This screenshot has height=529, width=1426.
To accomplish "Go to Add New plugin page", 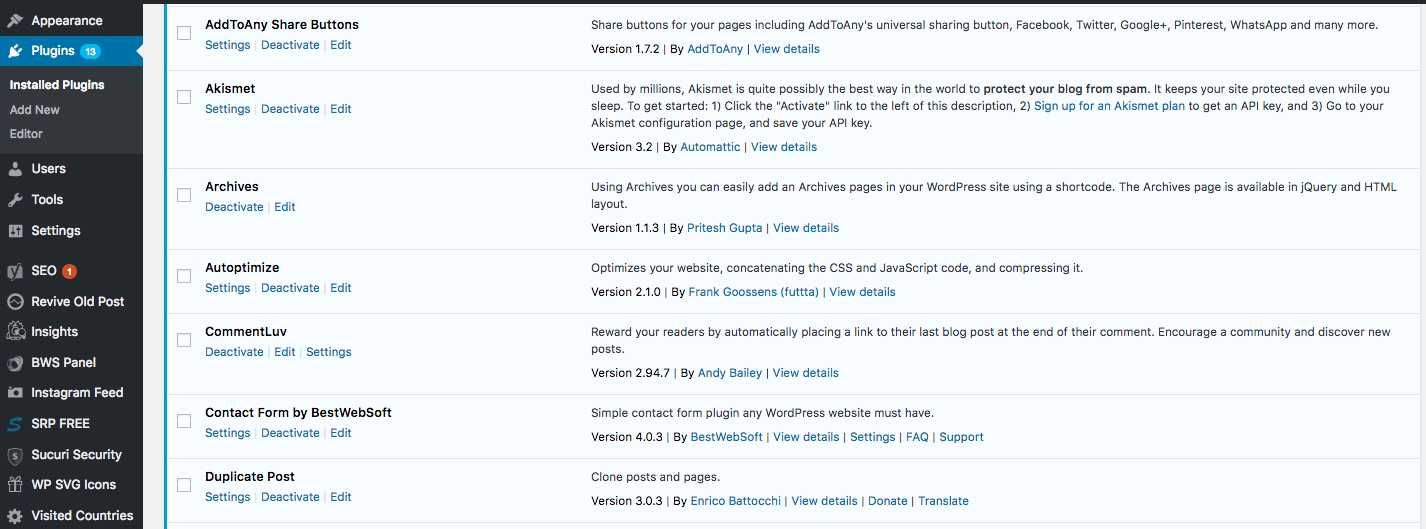I will pos(35,110).
